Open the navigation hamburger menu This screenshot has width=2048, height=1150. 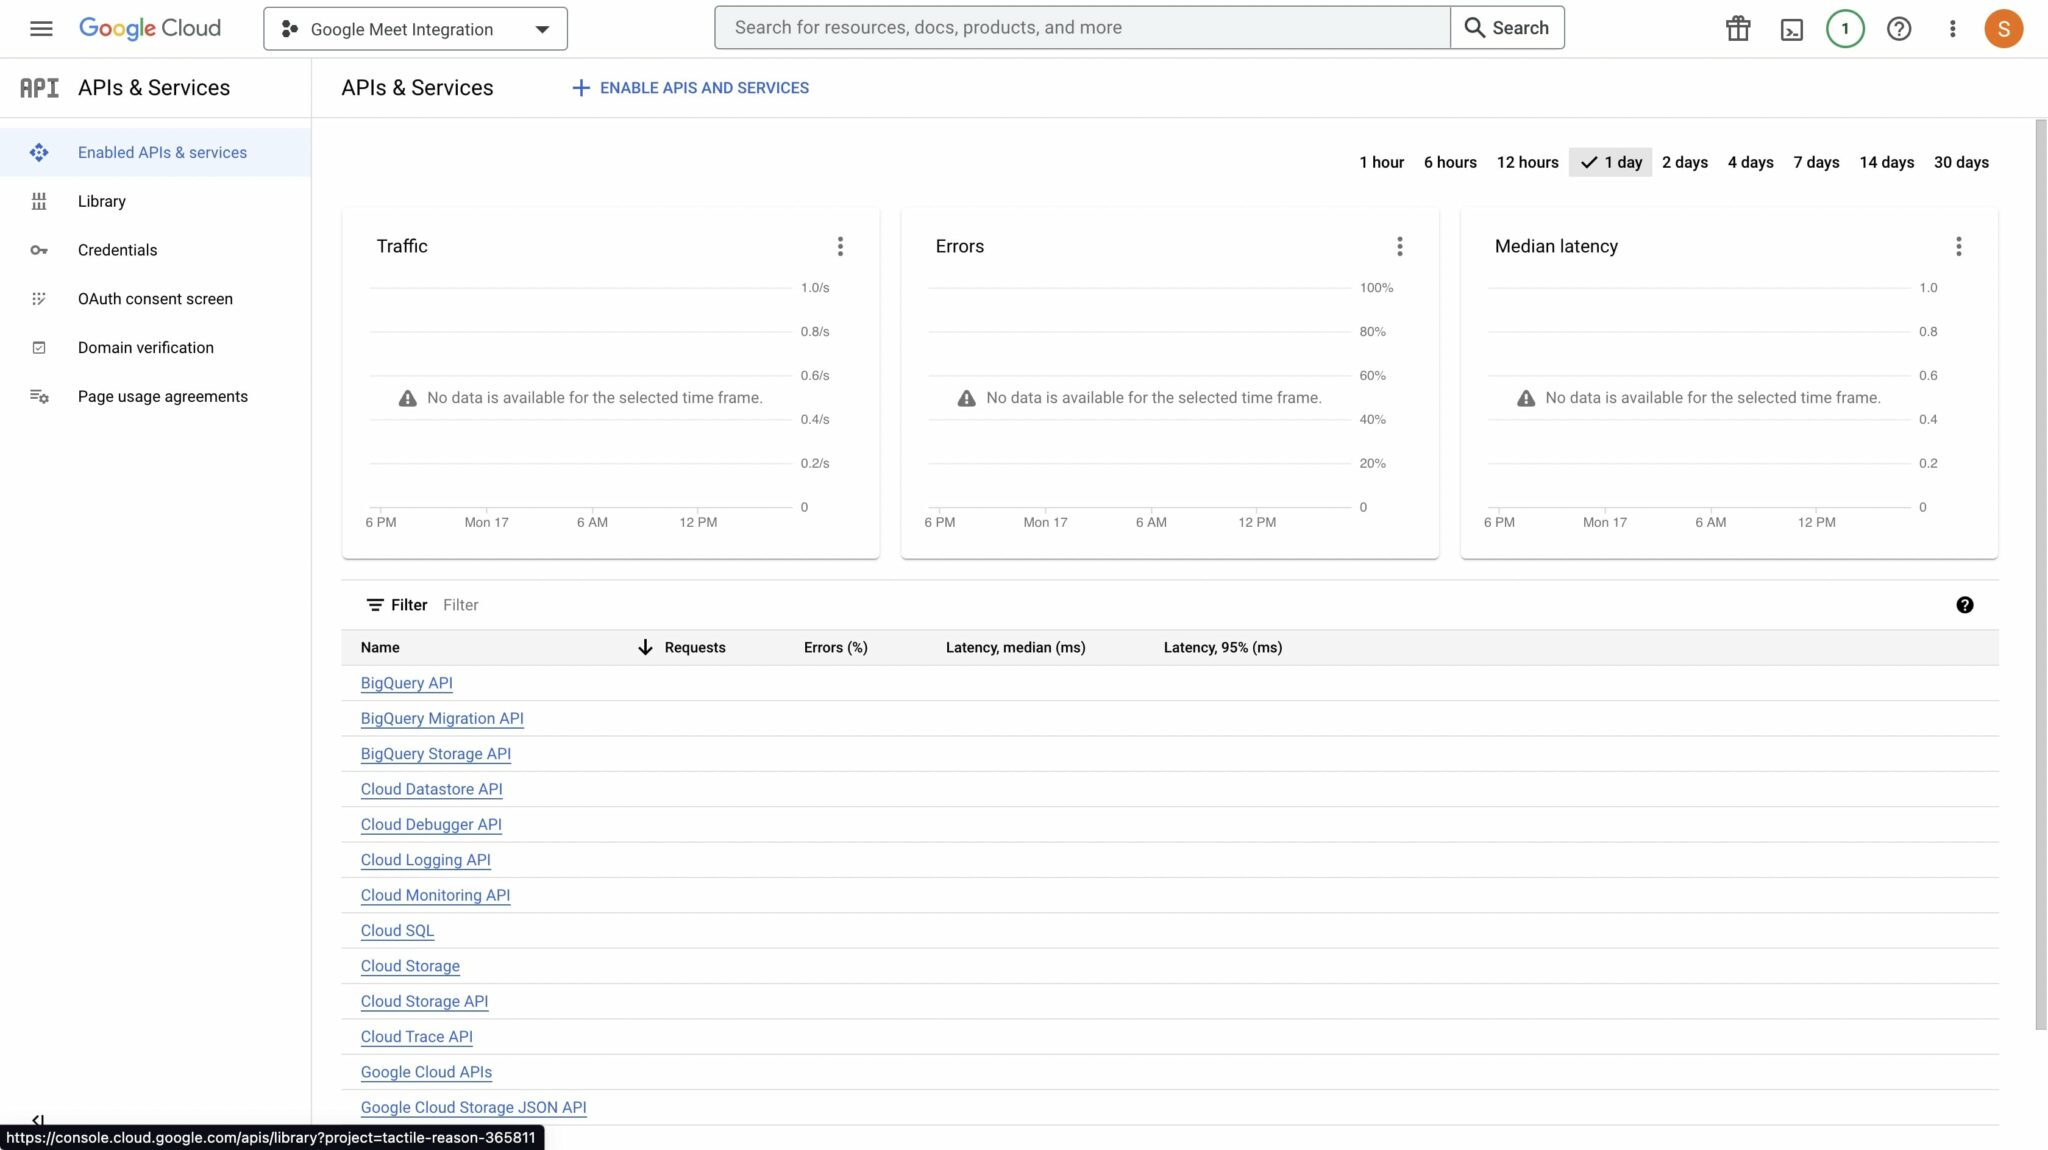pos(41,28)
